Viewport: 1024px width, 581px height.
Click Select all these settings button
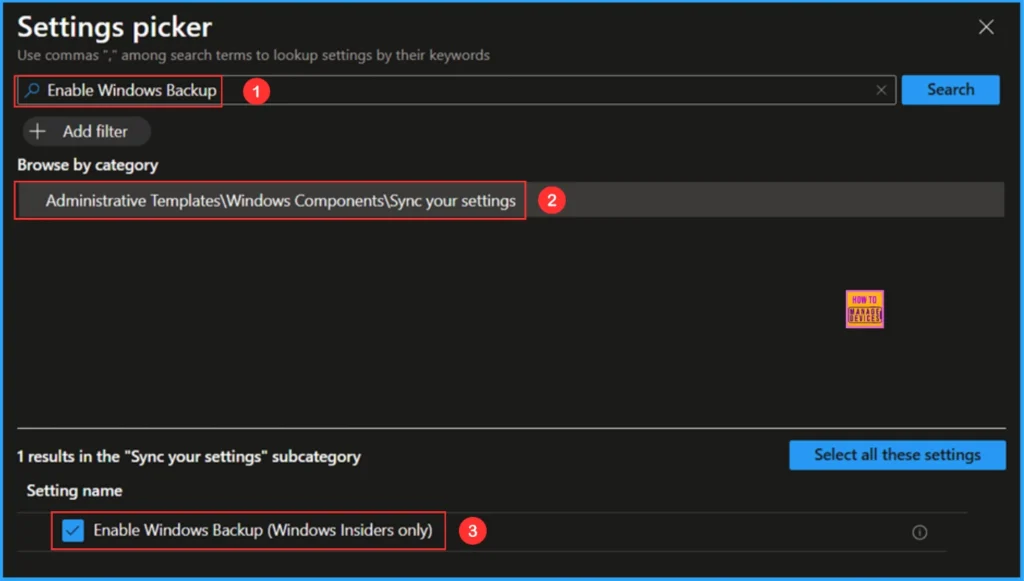[x=897, y=455]
